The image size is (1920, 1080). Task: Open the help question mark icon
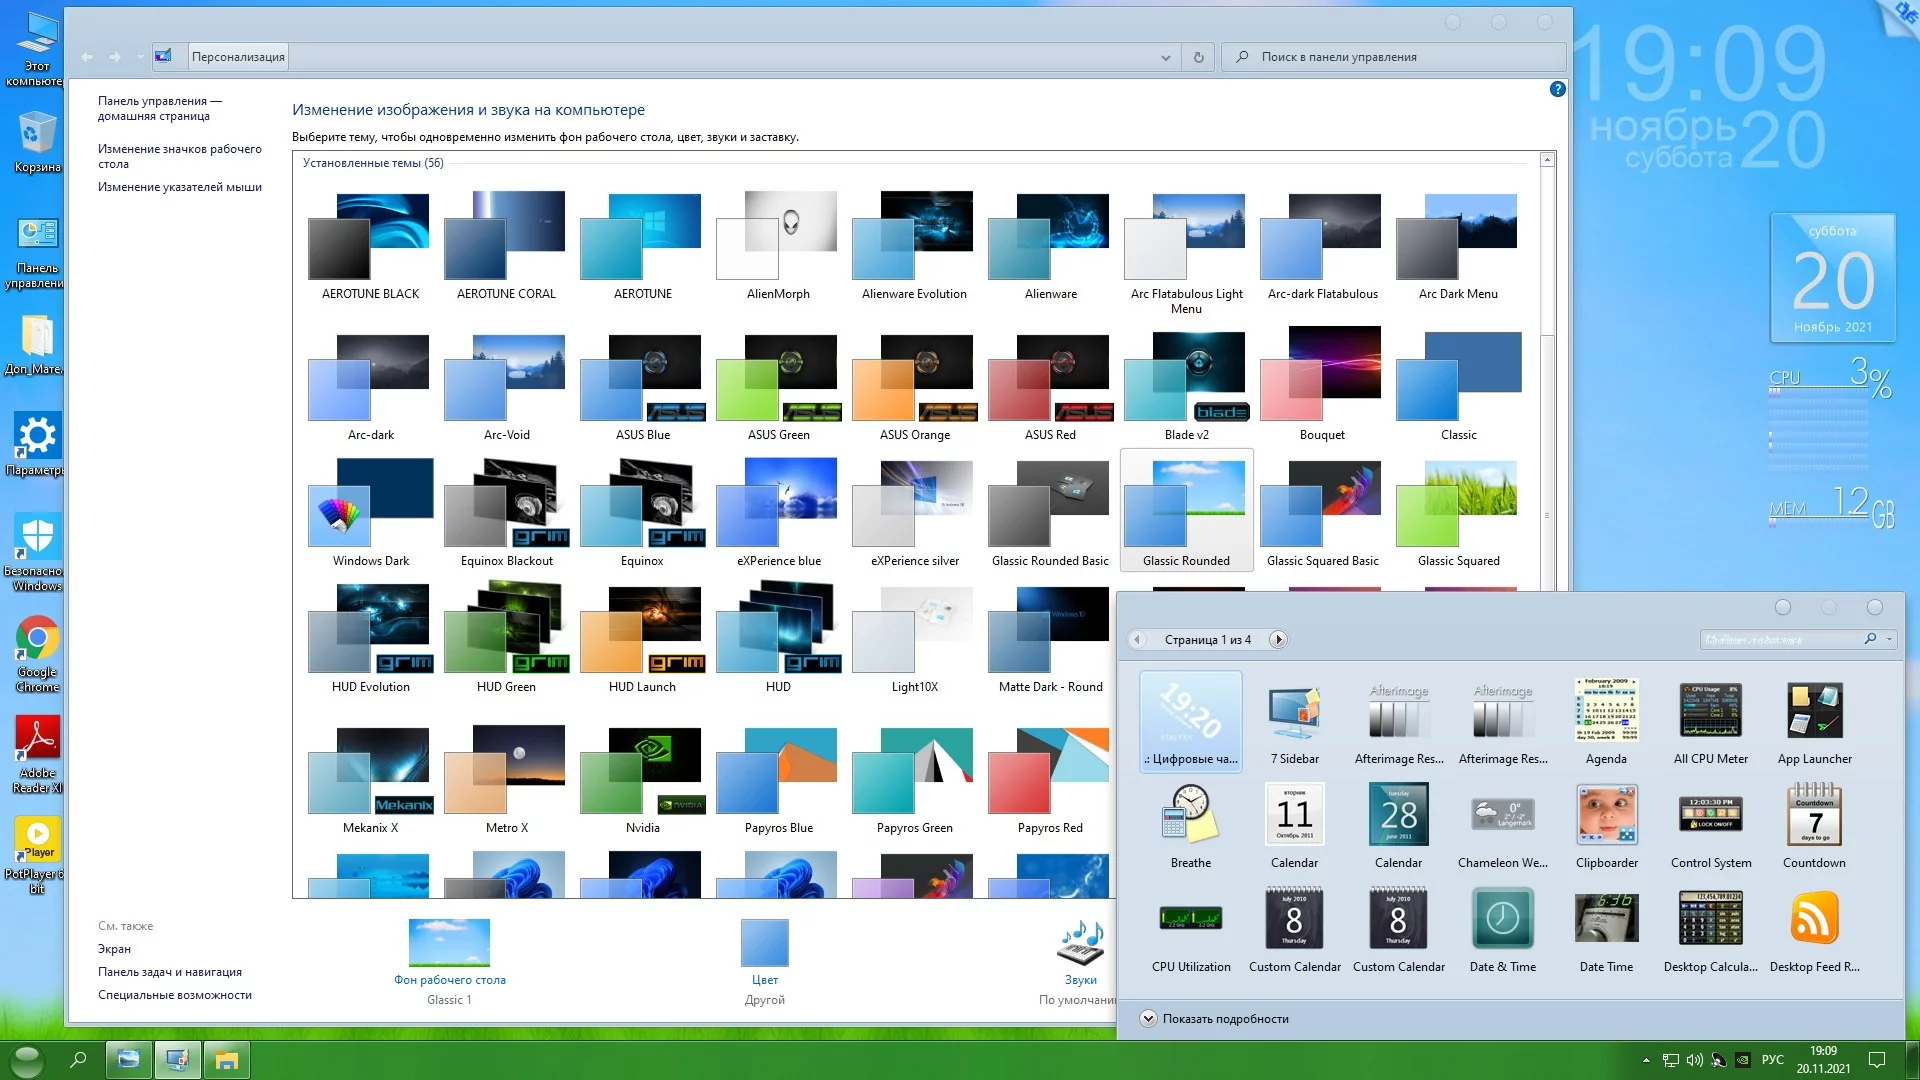[1557, 89]
